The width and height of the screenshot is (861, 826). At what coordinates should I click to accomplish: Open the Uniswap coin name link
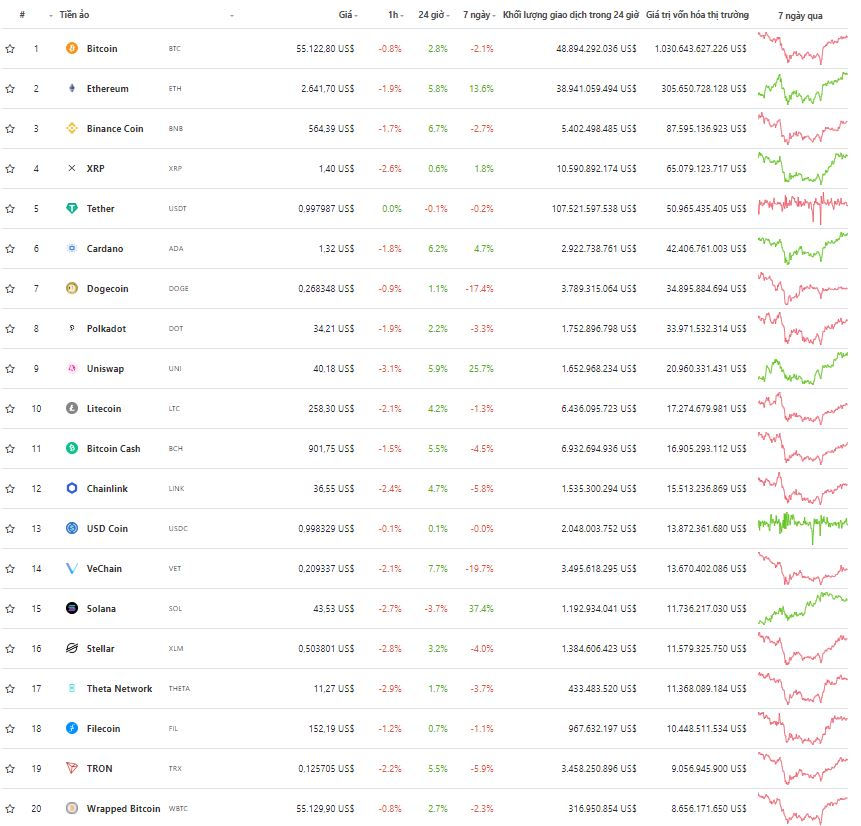pos(105,369)
